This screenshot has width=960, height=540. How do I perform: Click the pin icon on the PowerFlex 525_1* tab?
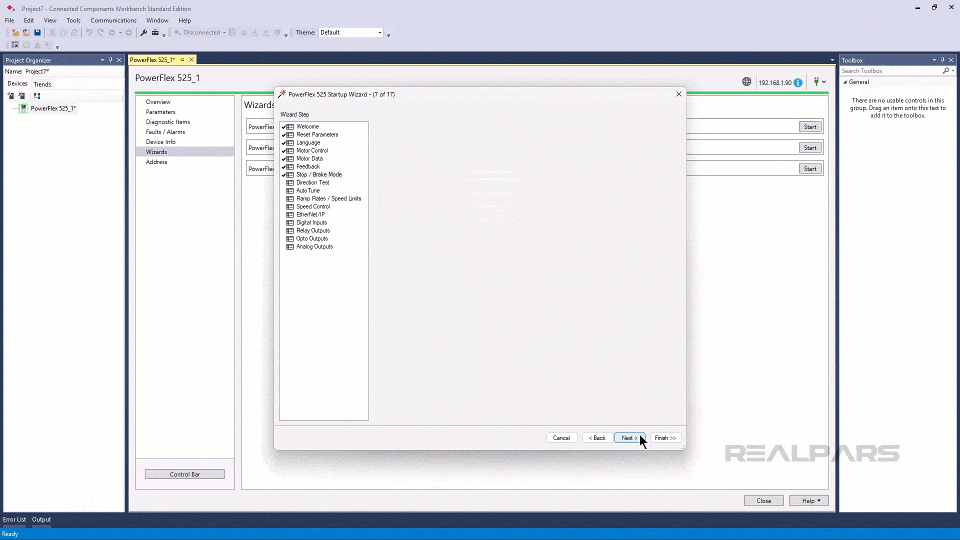coord(182,59)
